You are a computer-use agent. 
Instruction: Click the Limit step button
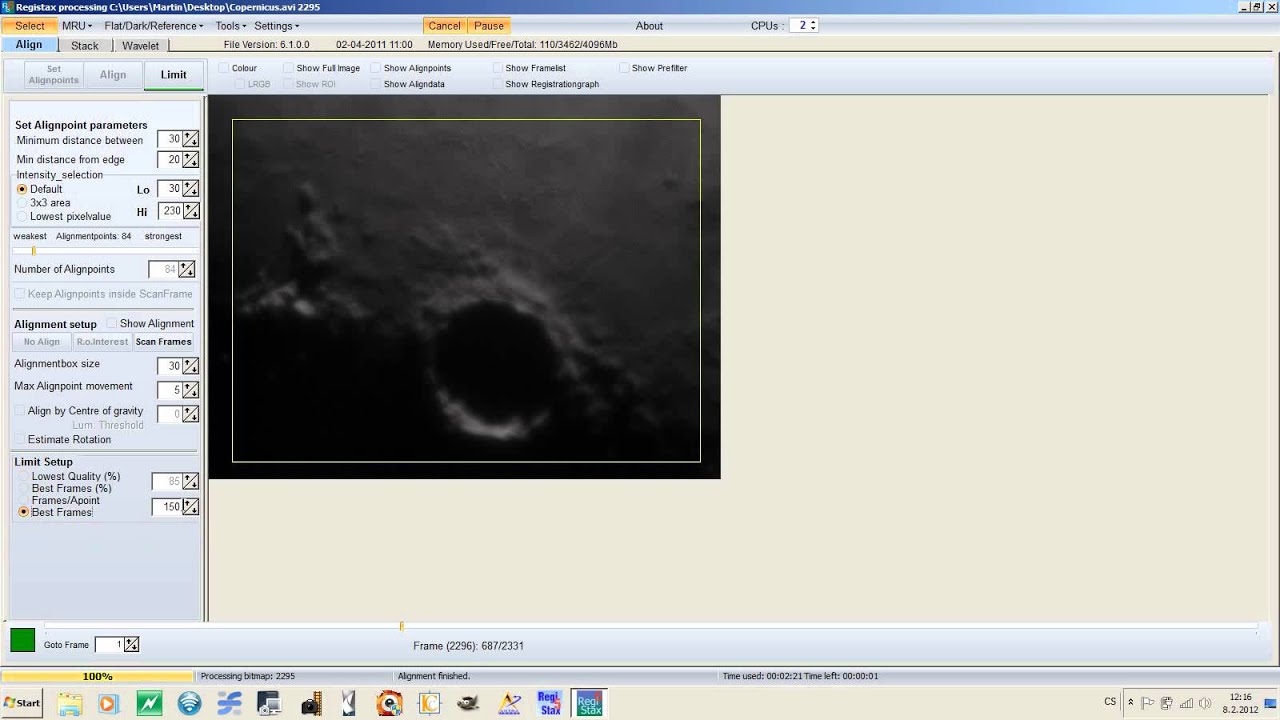[173, 75]
